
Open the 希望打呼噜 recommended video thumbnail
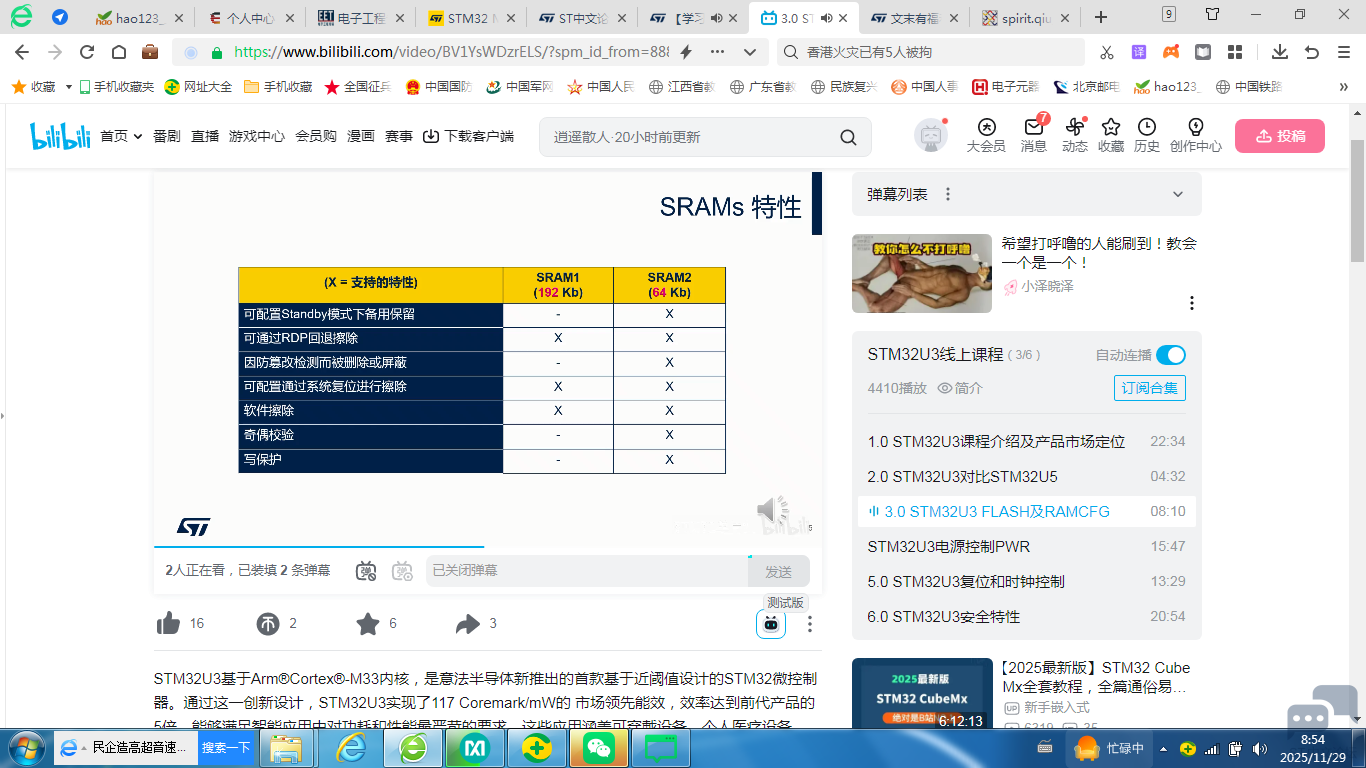[922, 274]
